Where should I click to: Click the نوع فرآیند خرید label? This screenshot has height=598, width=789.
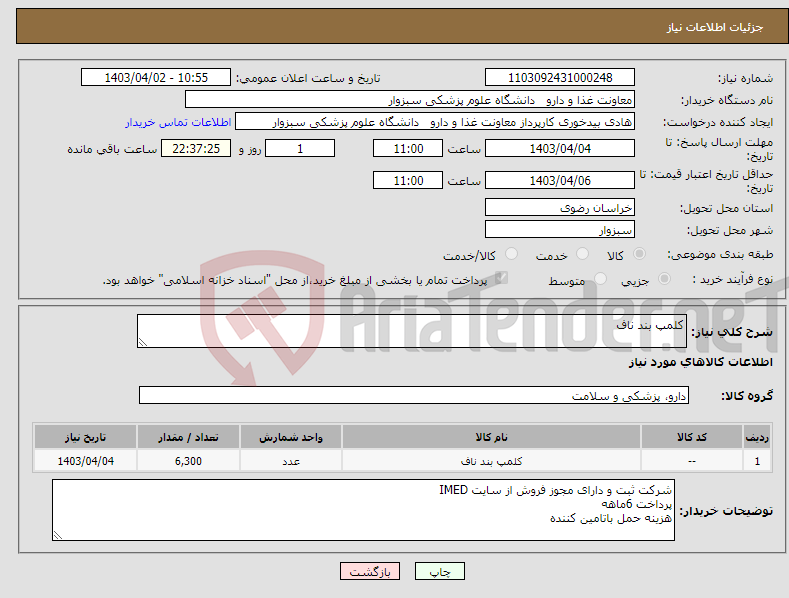[733, 279]
